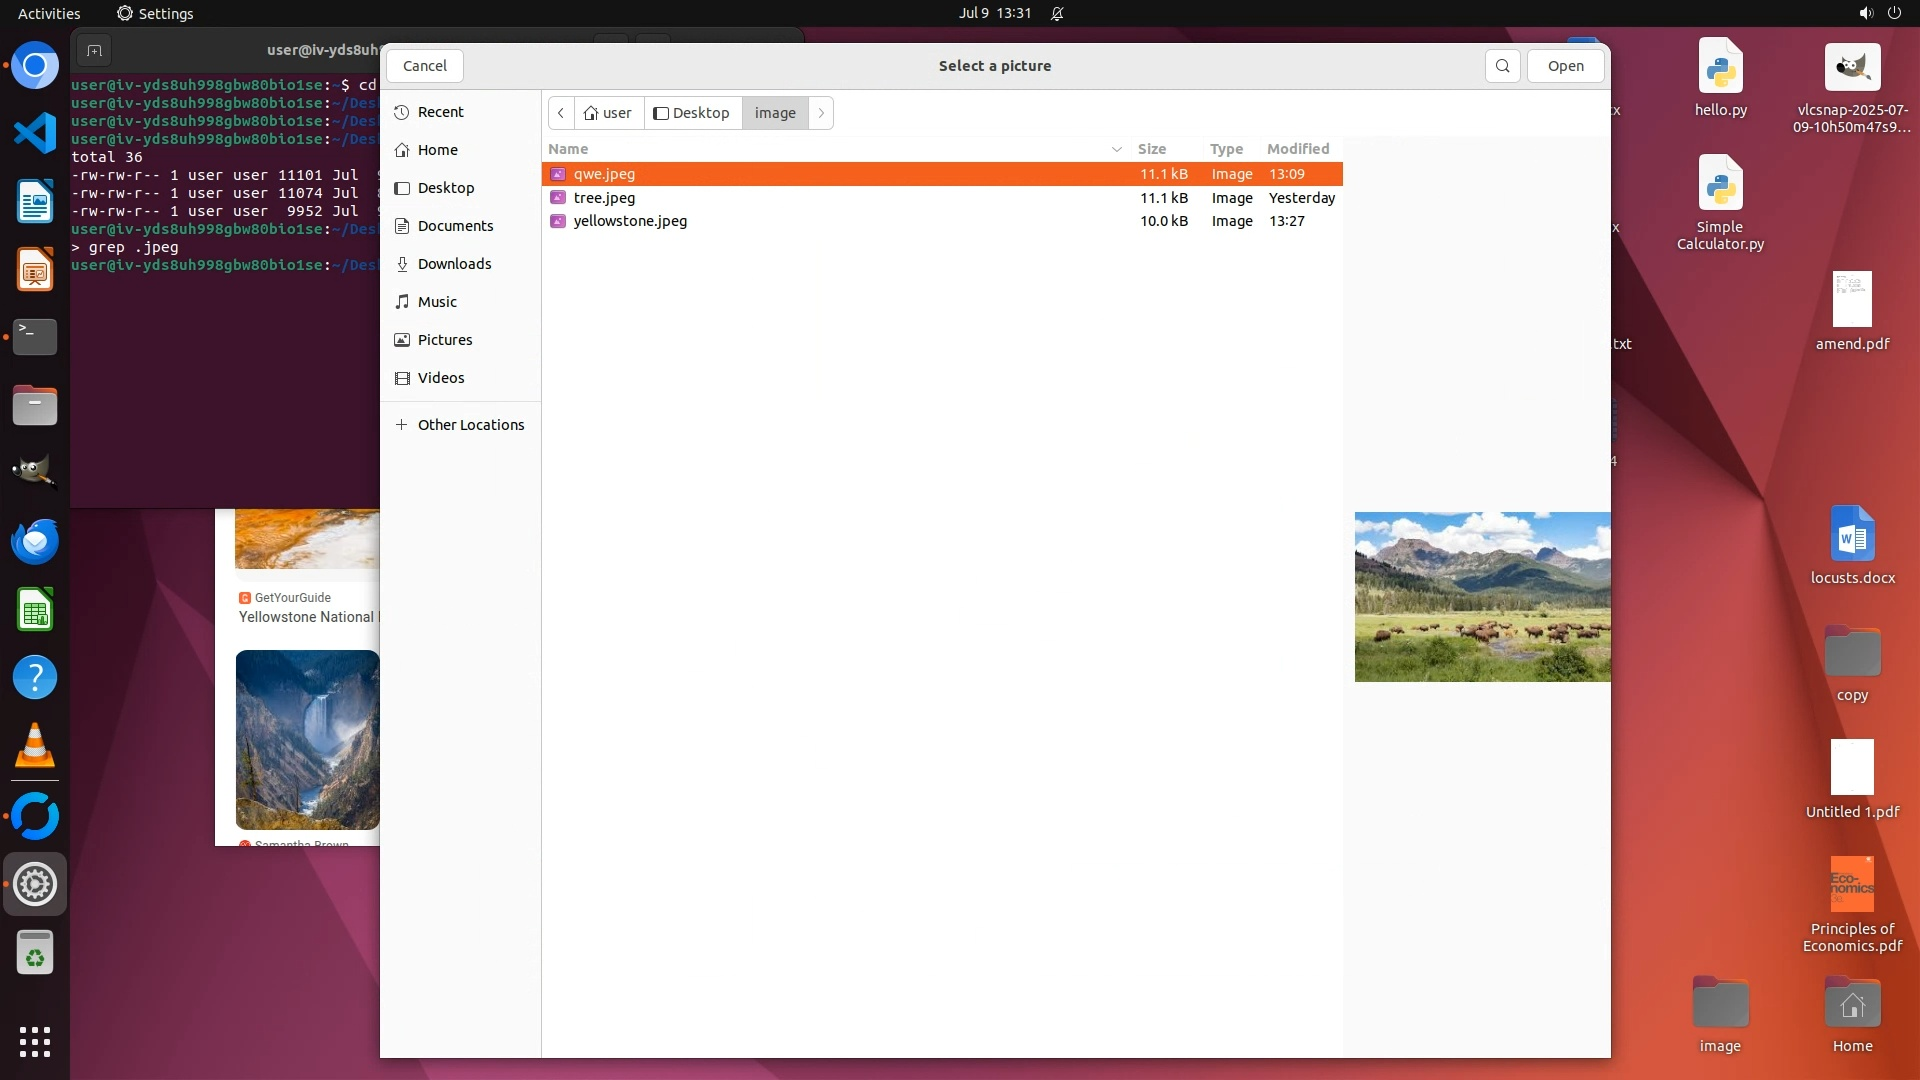Cancel the Select a picture dialog
Screen dimensions: 1920x1080
point(424,66)
